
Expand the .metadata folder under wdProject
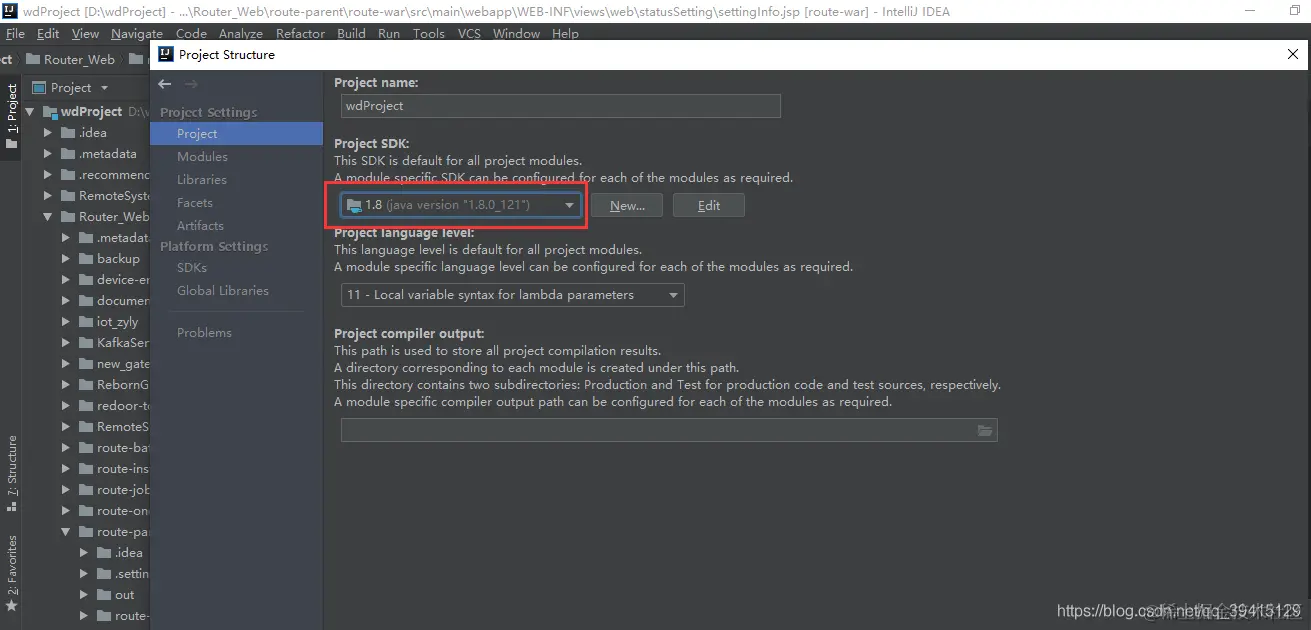[x=47, y=154]
